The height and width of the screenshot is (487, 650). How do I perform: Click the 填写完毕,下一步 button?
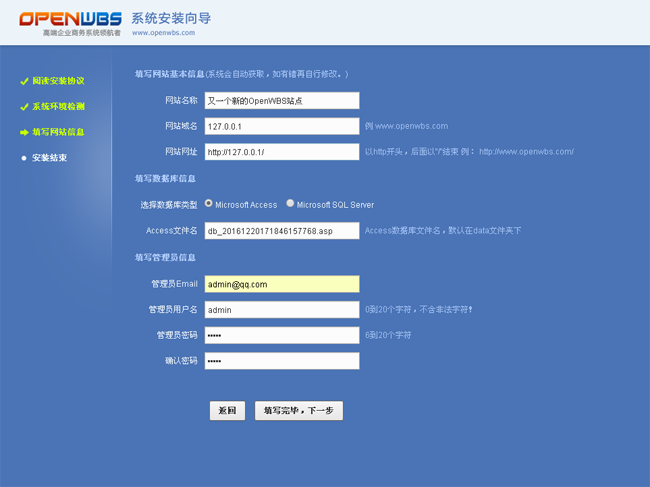tap(299, 411)
